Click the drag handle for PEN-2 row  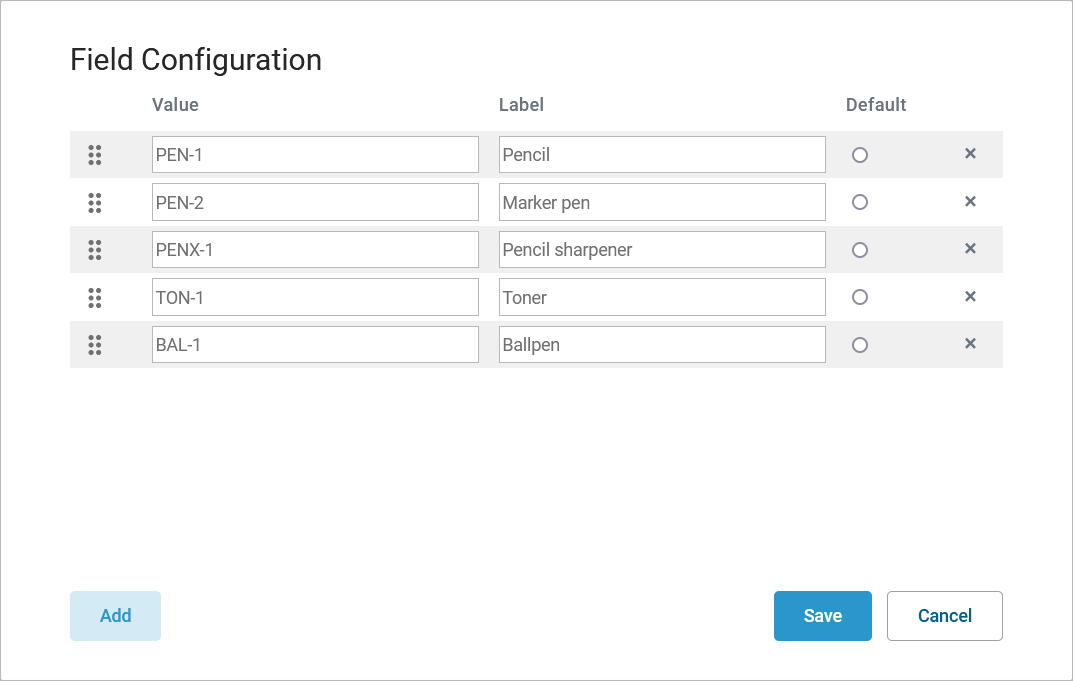[95, 202]
